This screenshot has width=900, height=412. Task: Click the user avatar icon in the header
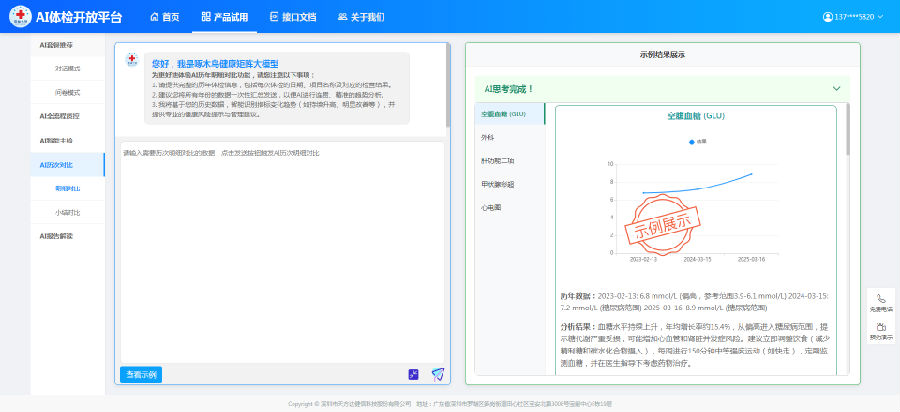[x=827, y=17]
